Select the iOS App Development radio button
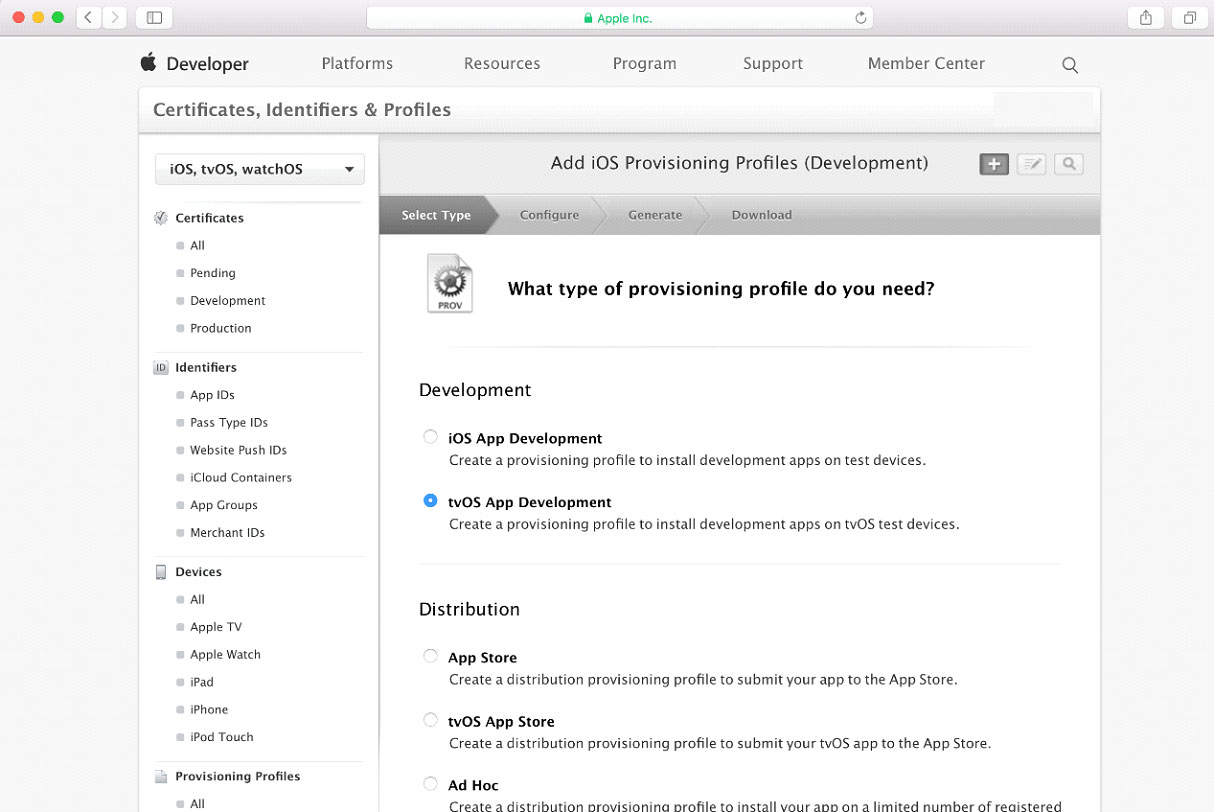The image size is (1214, 812). point(430,437)
